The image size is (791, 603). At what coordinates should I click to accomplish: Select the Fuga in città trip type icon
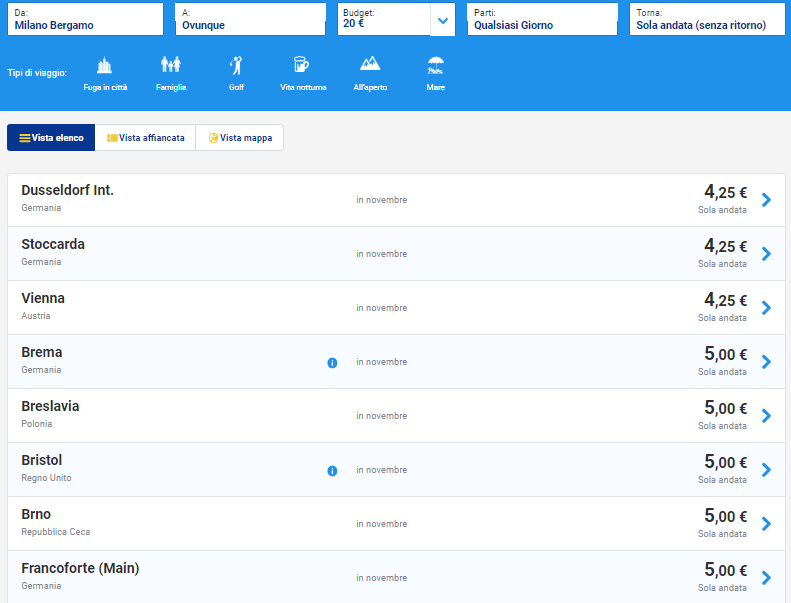(x=105, y=66)
